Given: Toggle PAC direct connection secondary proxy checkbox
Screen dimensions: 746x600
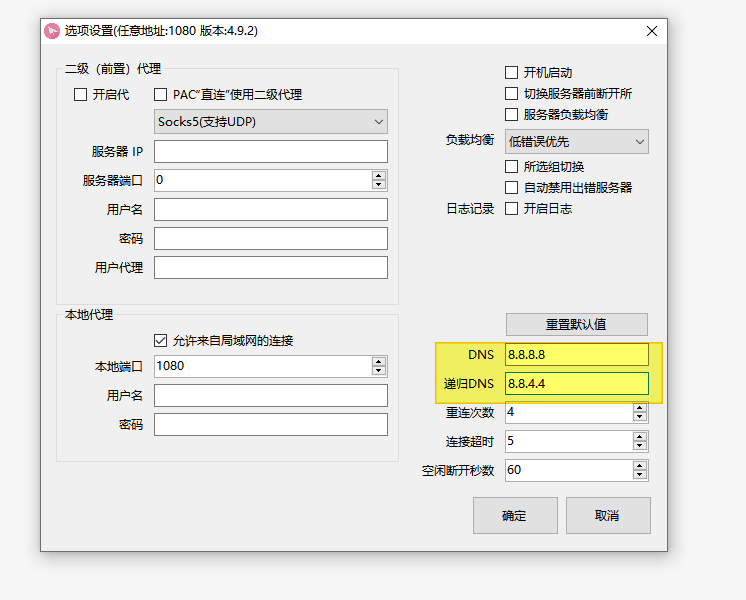Looking at the screenshot, I should point(161,95).
